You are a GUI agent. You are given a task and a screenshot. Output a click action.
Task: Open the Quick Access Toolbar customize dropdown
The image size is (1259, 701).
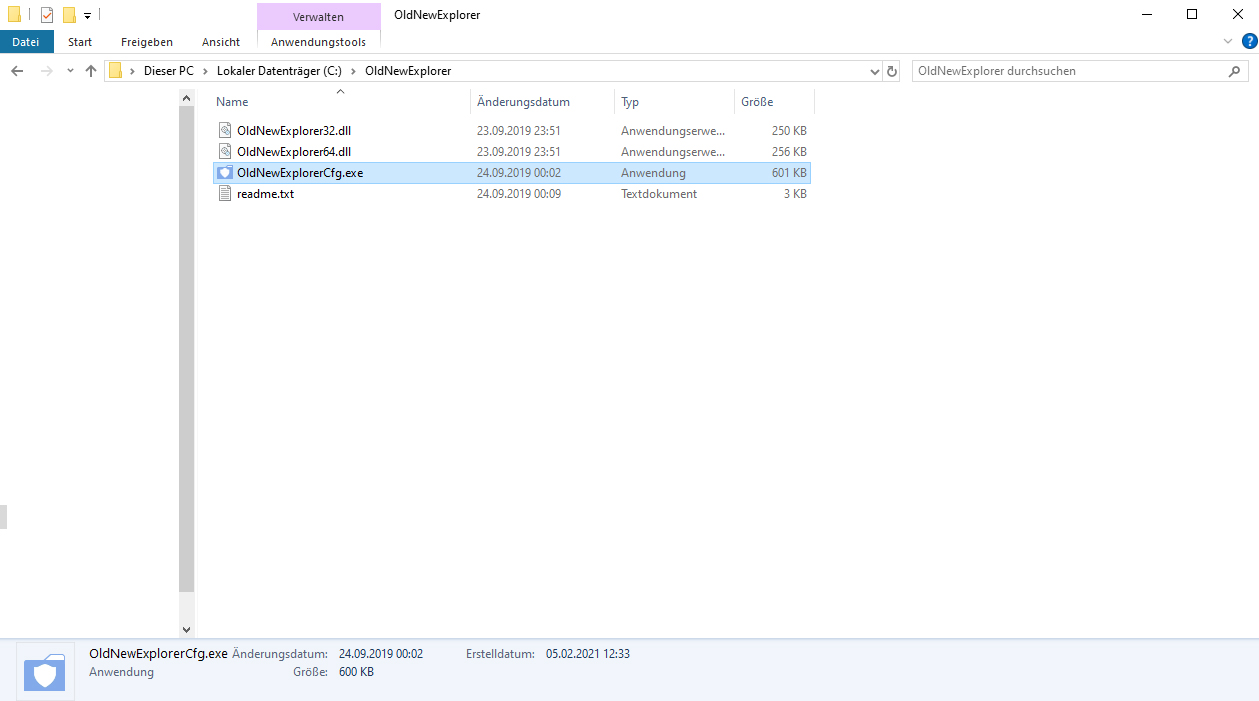tap(87, 16)
